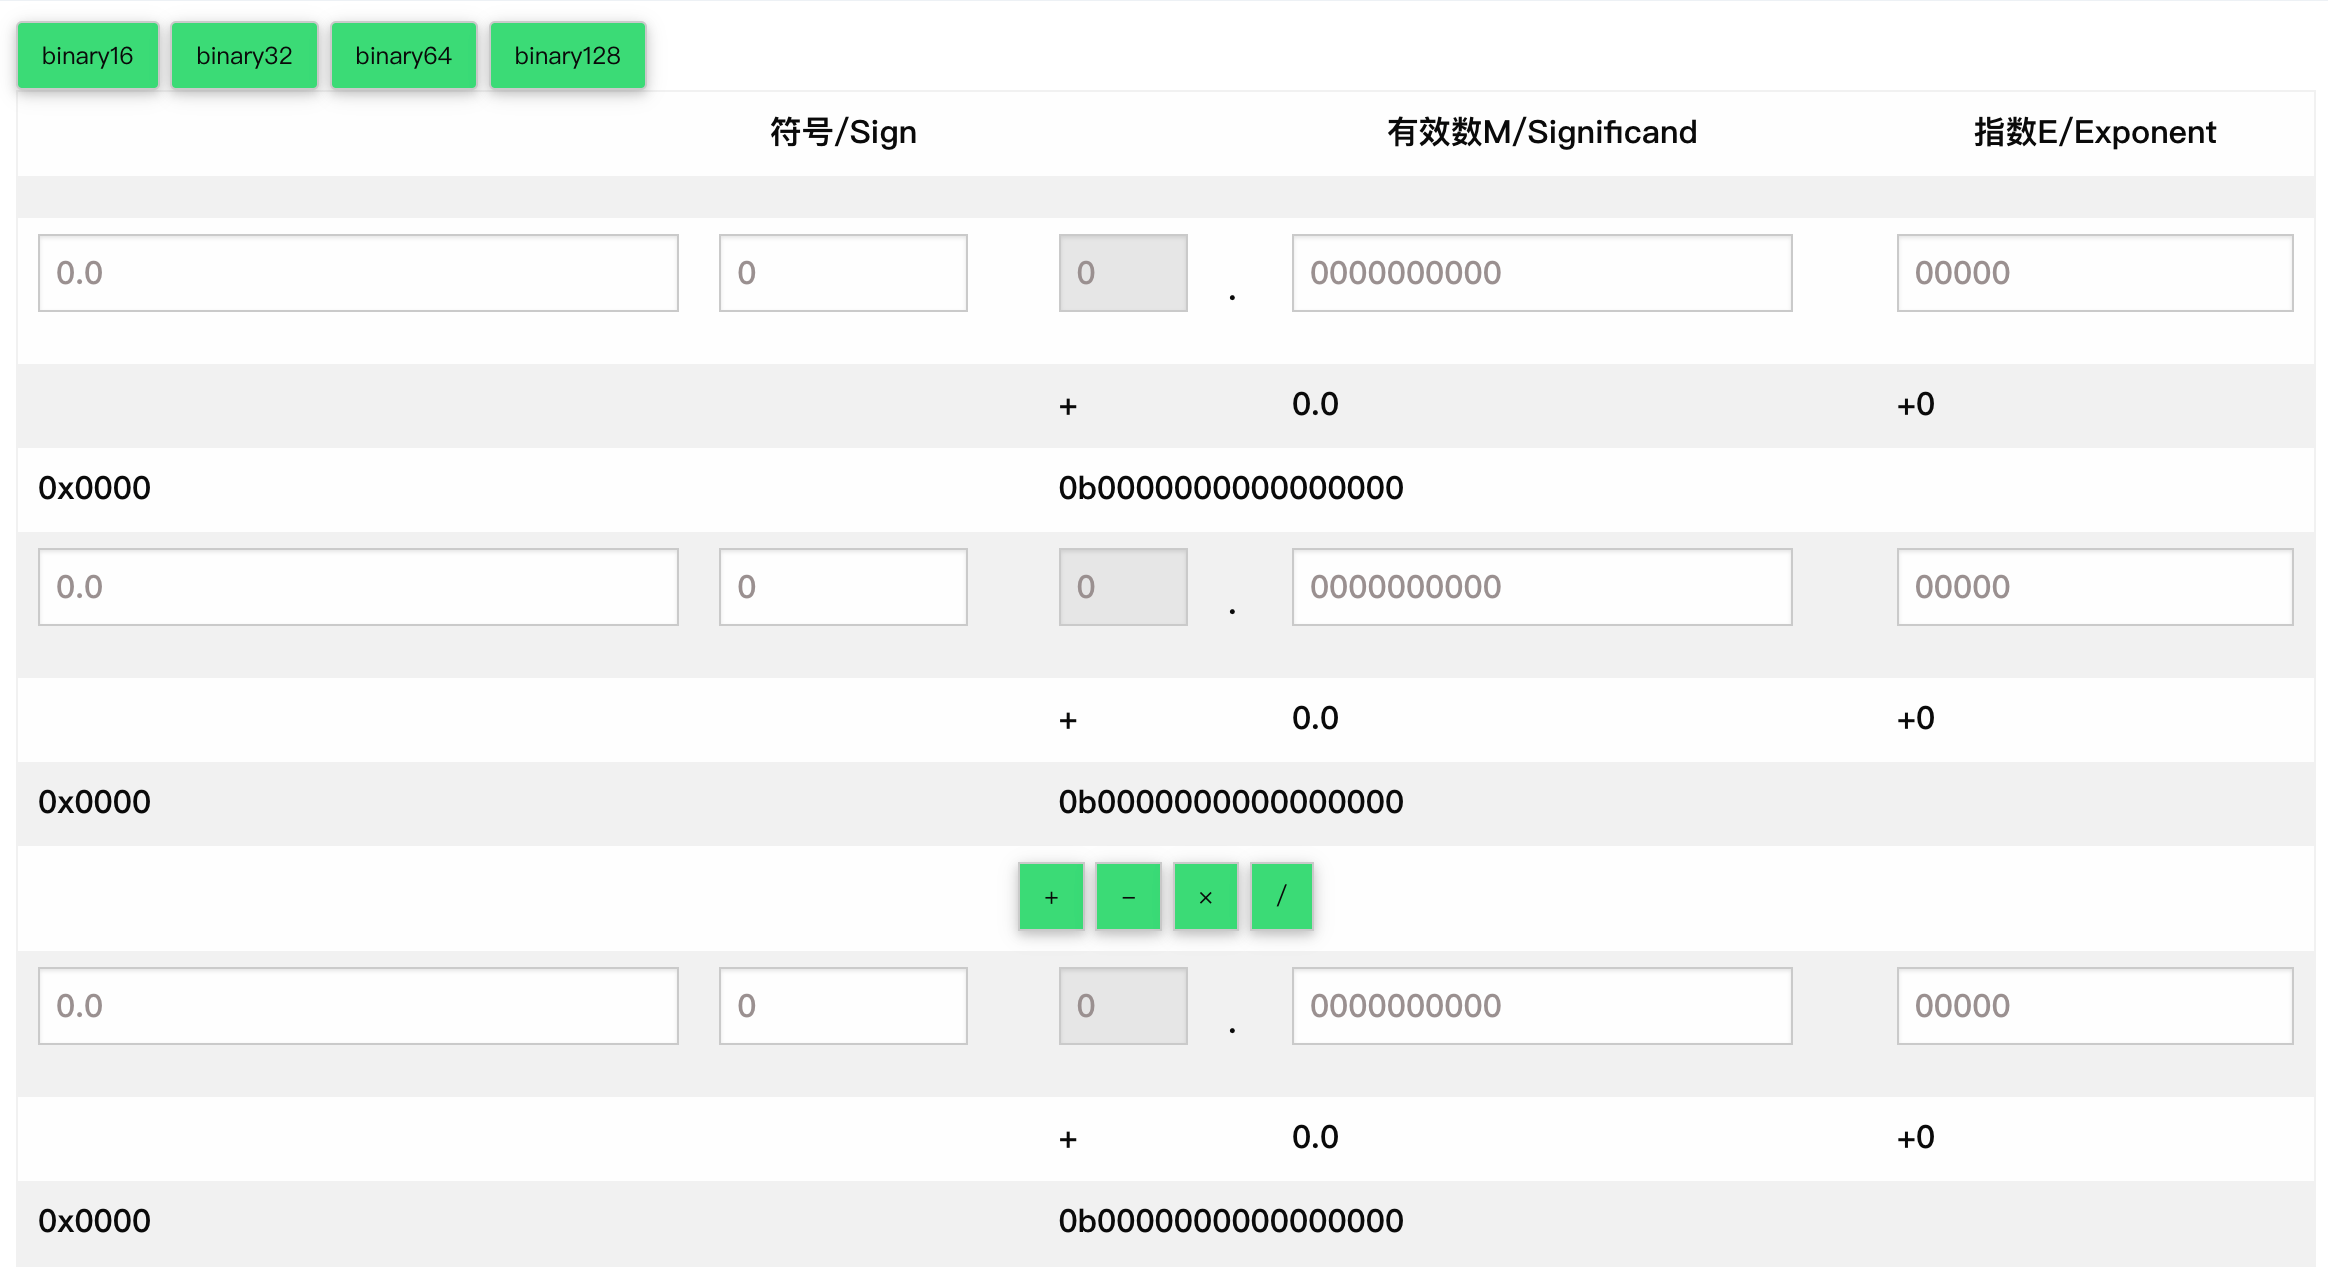Screen dimensions: 2328x1280
Task: Click first operand decimal value field
Action: click(x=358, y=273)
